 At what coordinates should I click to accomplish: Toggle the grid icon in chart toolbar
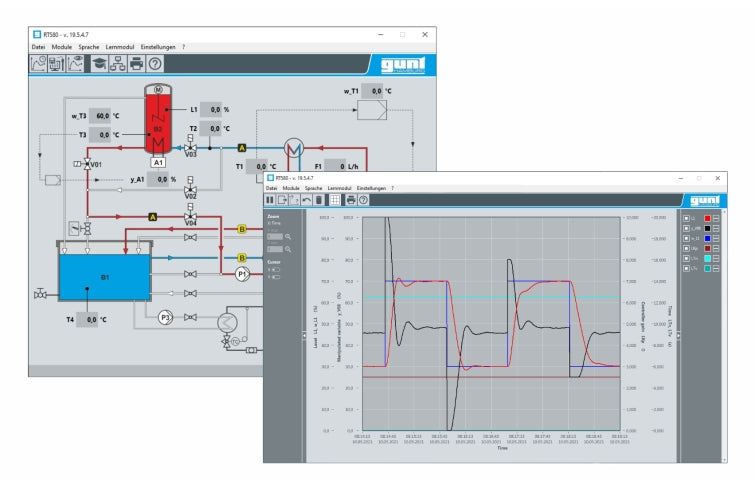pos(335,200)
